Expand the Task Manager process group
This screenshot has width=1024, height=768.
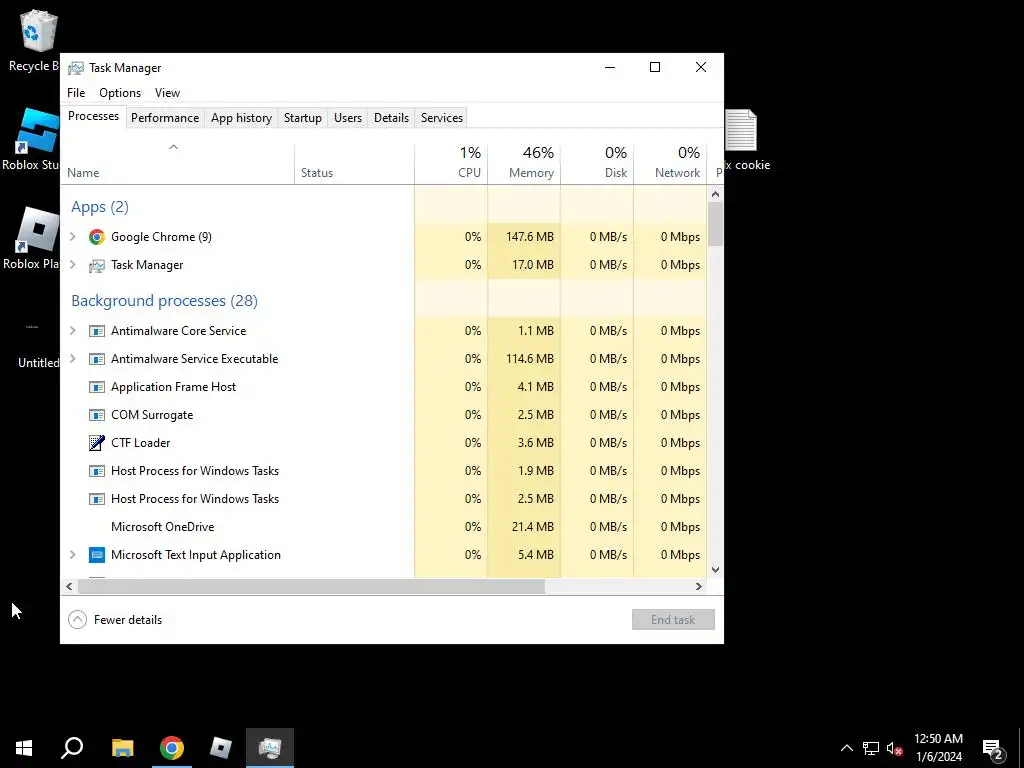click(73, 265)
